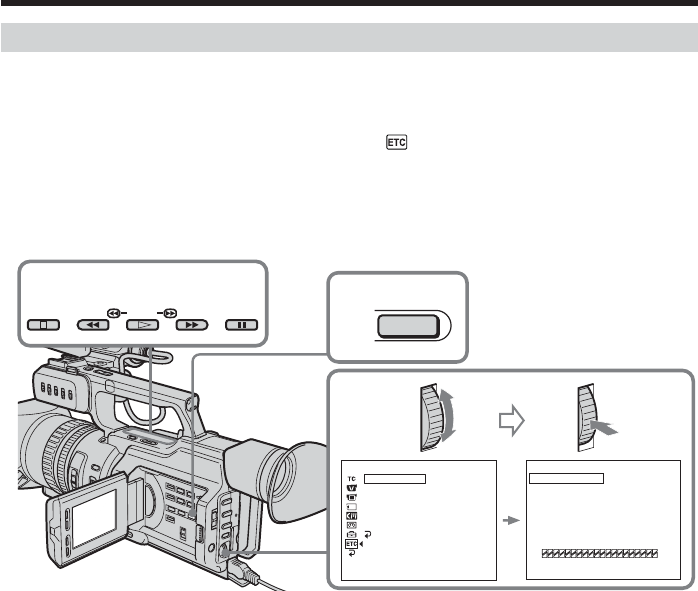Click the camcorder's flip-out LCD screen
This screenshot has width=698, height=591.
coord(94,518)
